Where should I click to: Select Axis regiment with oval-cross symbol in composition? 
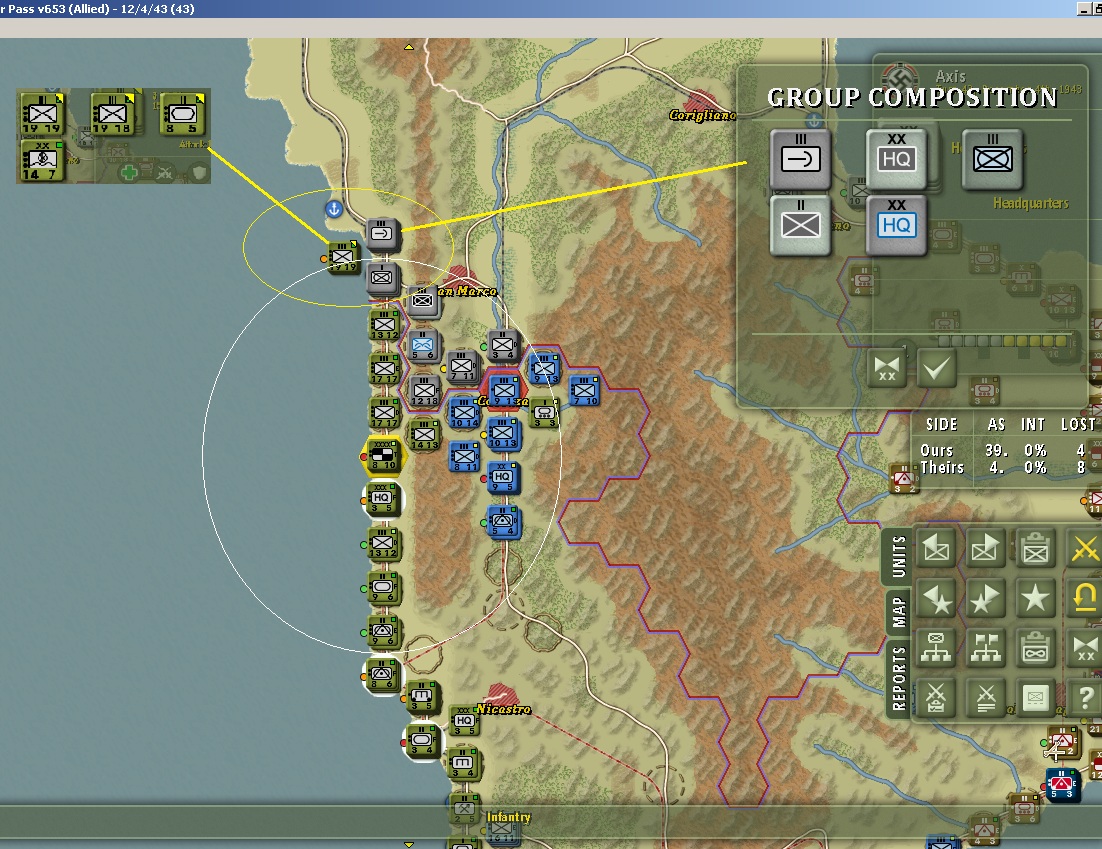click(x=992, y=160)
